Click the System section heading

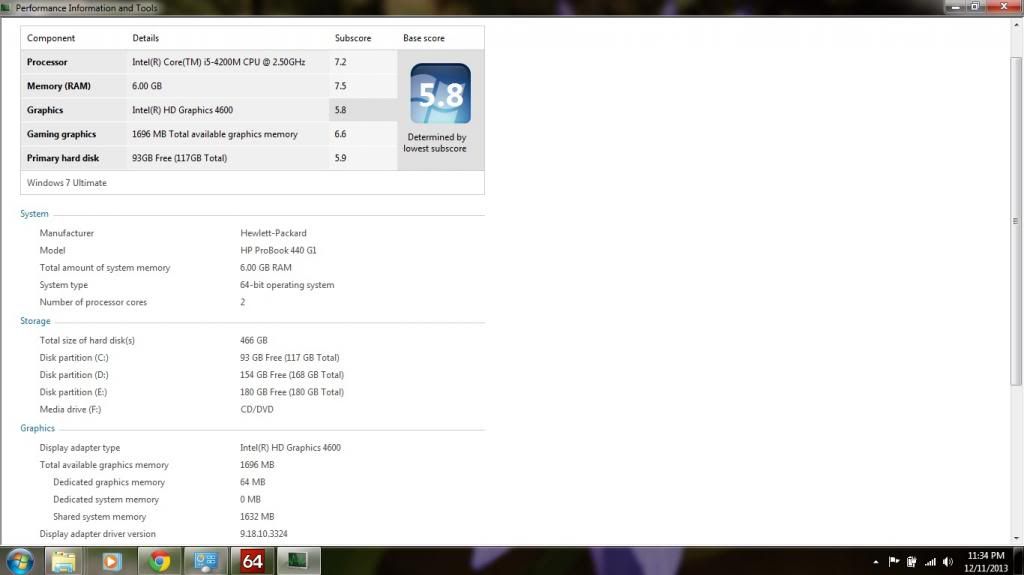(x=34, y=214)
